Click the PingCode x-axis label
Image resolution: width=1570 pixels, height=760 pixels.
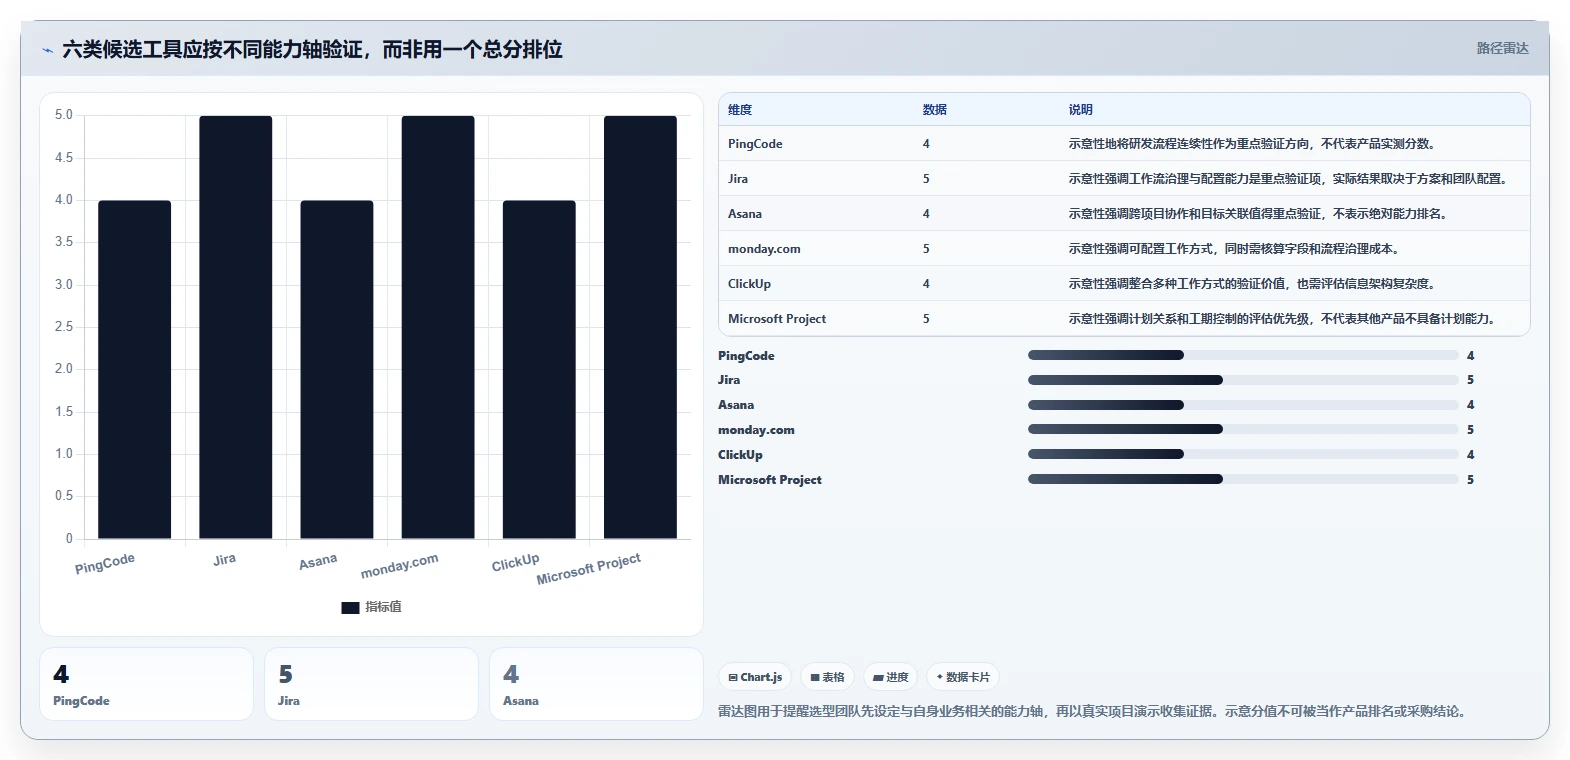(105, 564)
